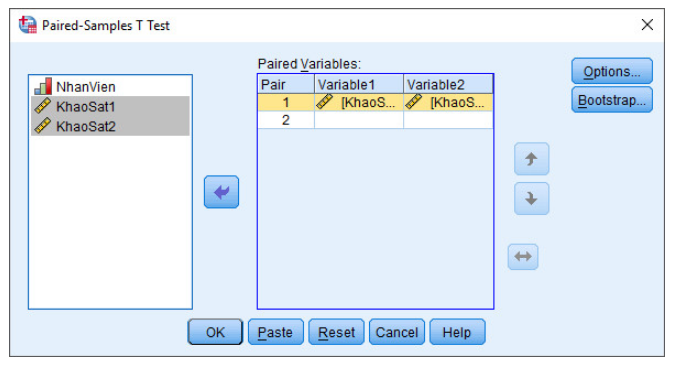The width and height of the screenshot is (681, 373).
Task: Click the ruler icon beside KhaoSat2
Action: 43,126
